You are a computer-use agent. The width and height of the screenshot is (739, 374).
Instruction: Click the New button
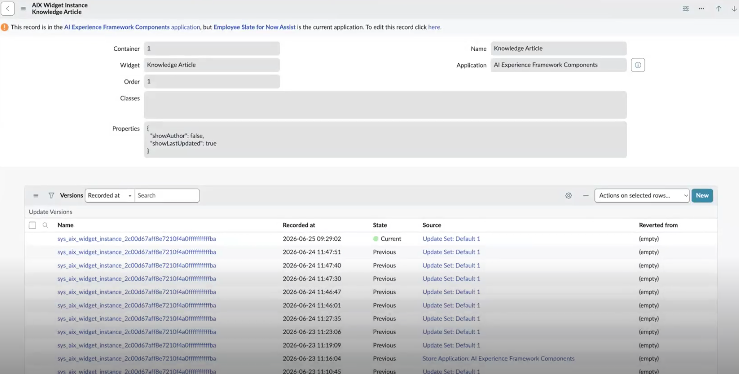point(702,195)
